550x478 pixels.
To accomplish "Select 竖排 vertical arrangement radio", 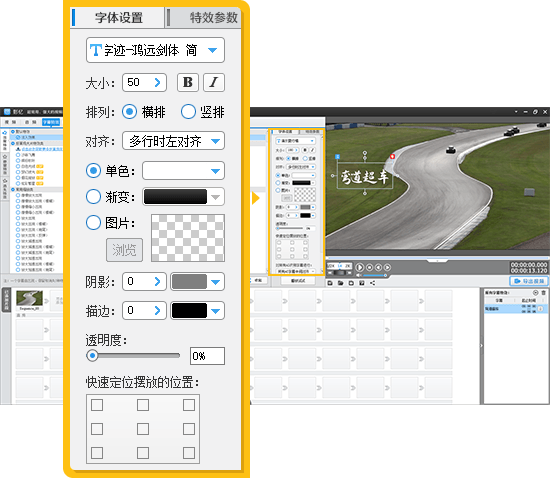I will click(188, 112).
